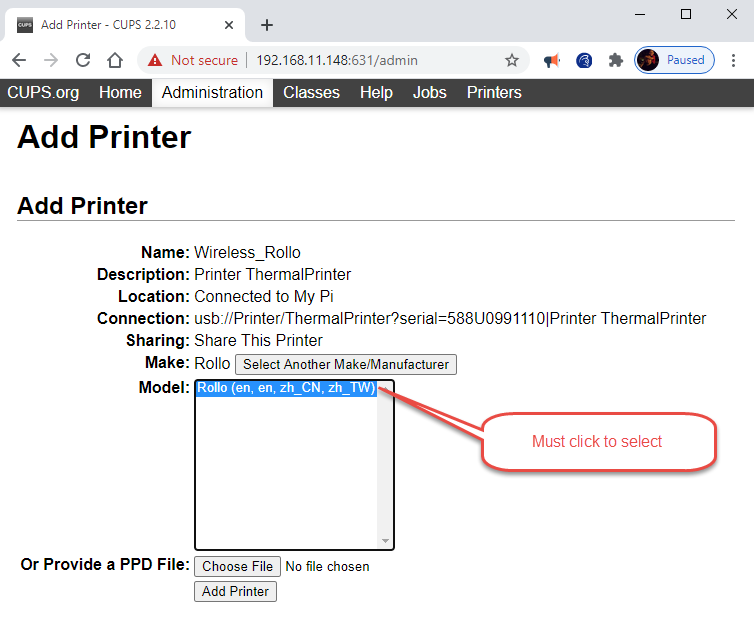Click the browser forward arrow

point(51,60)
